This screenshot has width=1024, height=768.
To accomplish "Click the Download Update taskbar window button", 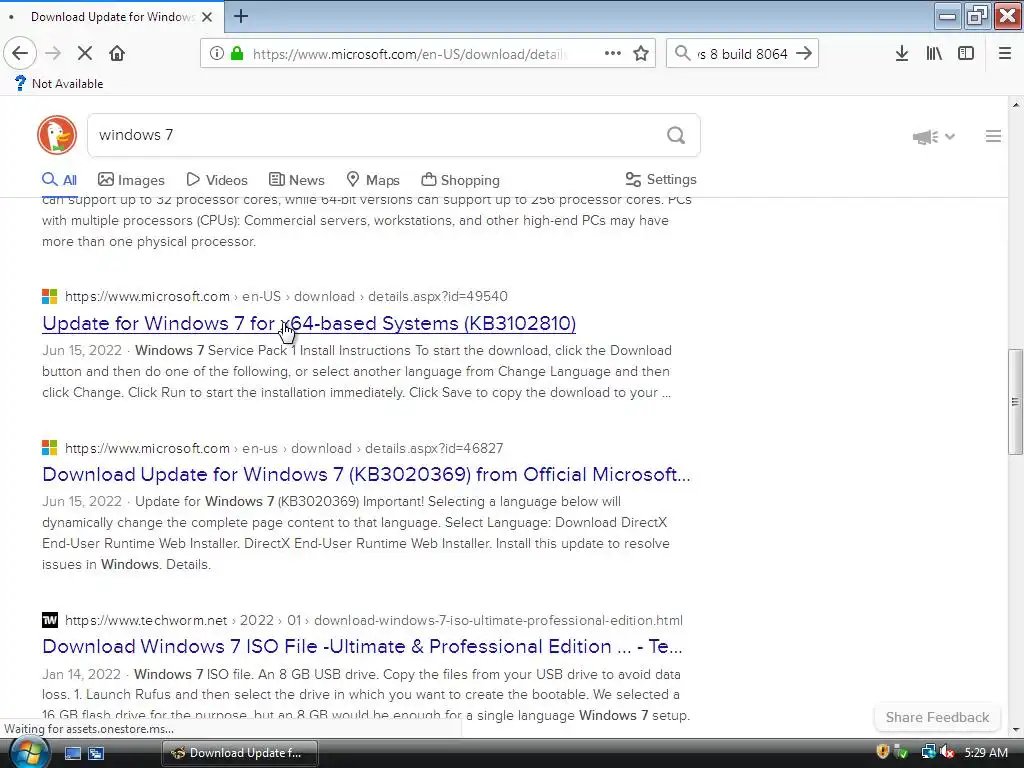I will (x=240, y=753).
